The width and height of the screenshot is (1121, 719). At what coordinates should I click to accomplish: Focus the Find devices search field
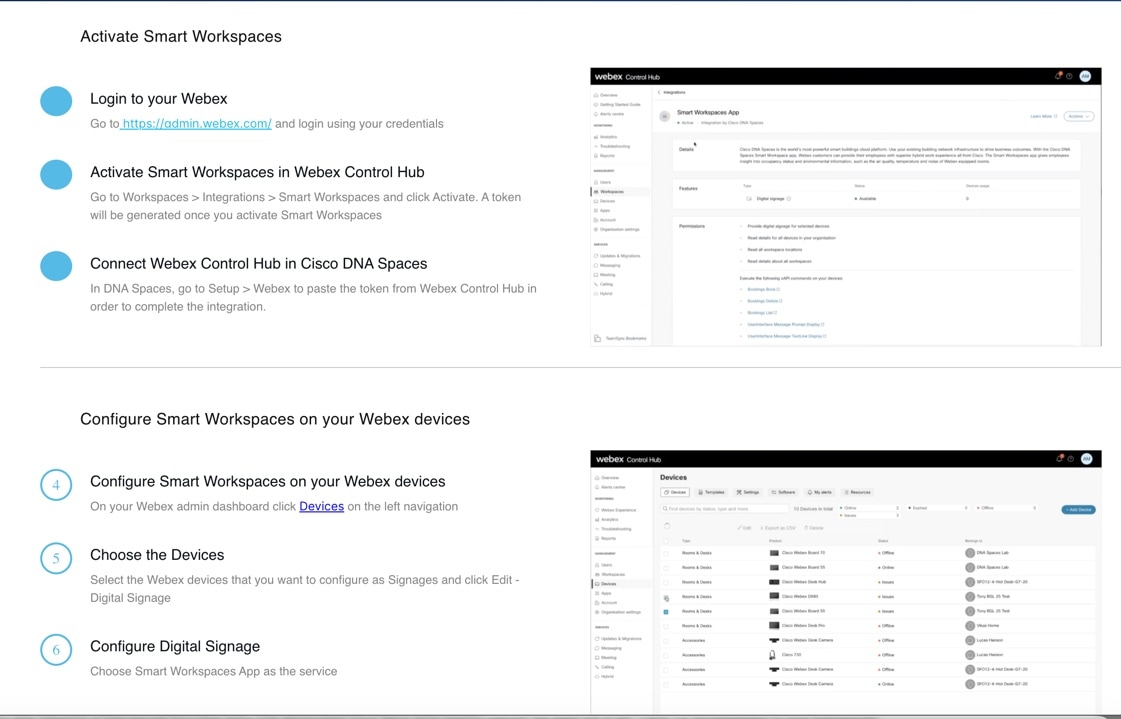724,509
